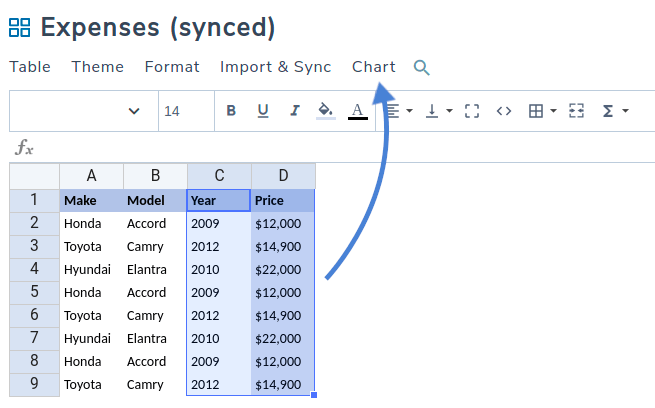Open the Format menu
This screenshot has height=408, width=655.
(172, 67)
